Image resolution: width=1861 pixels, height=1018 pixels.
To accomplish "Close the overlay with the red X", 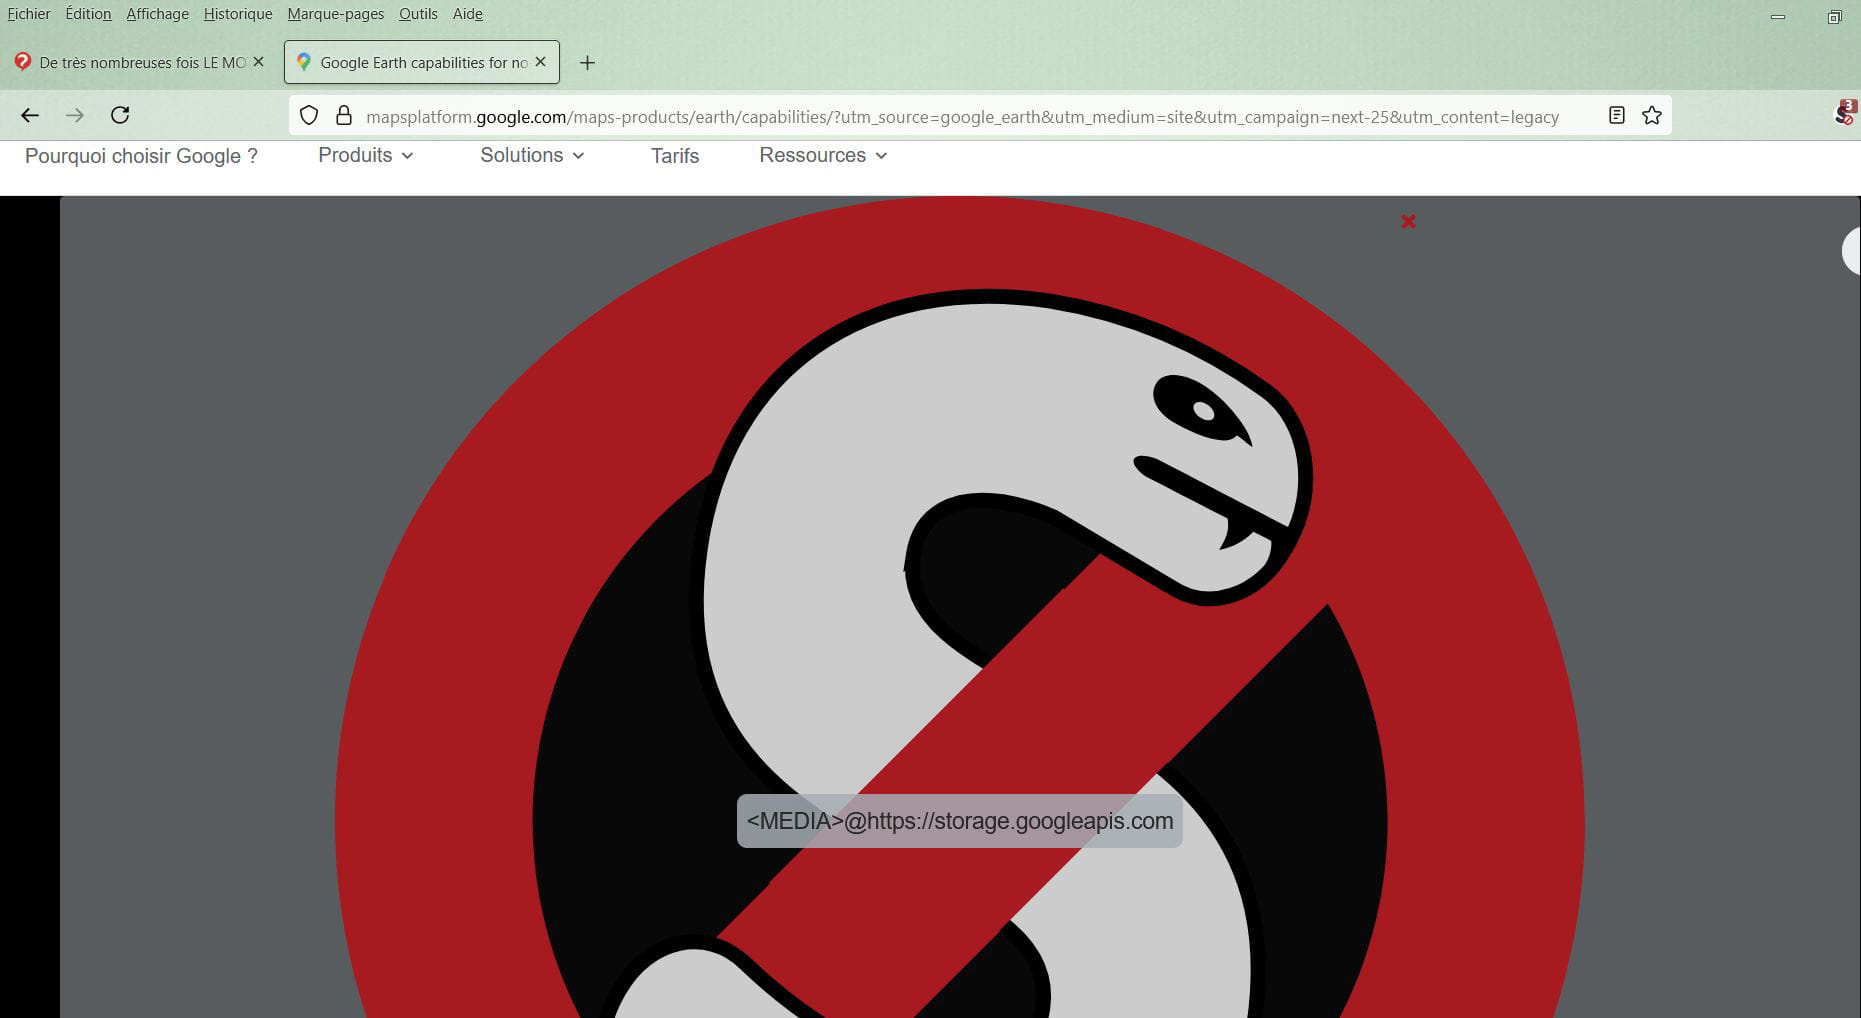I will (x=1408, y=221).
